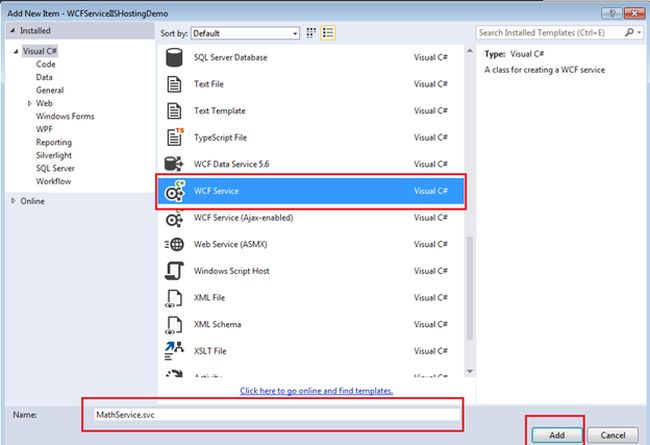Select the "Web Service (ASMX)" name
This screenshot has width=650, height=445.
[x=230, y=244]
